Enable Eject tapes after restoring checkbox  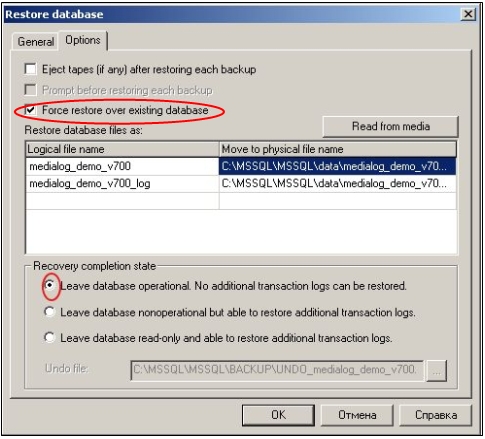pos(30,69)
